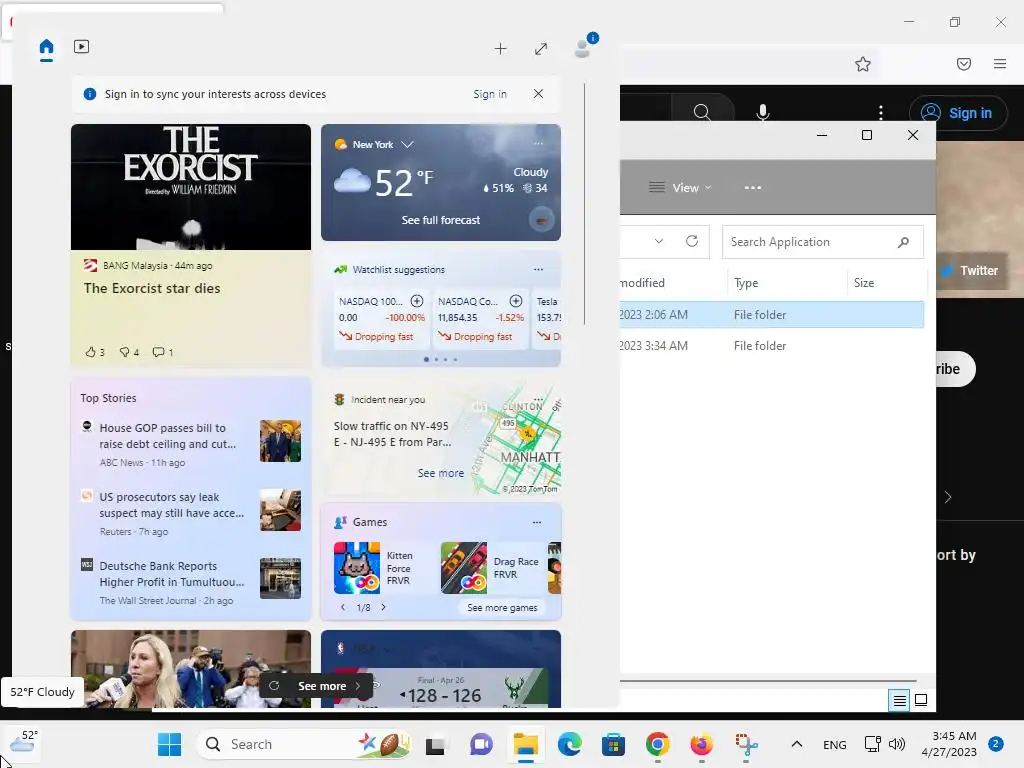Switch File Explorer to large icons view
The image size is (1024, 768).
[x=921, y=701]
